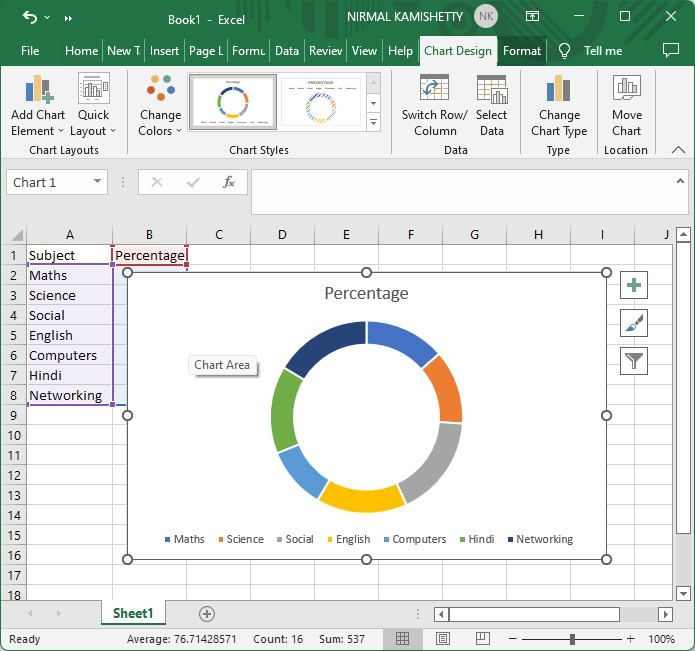The height and width of the screenshot is (651, 695).
Task: Expand the Chart Styles gallery More arrow
Action: 374,123
